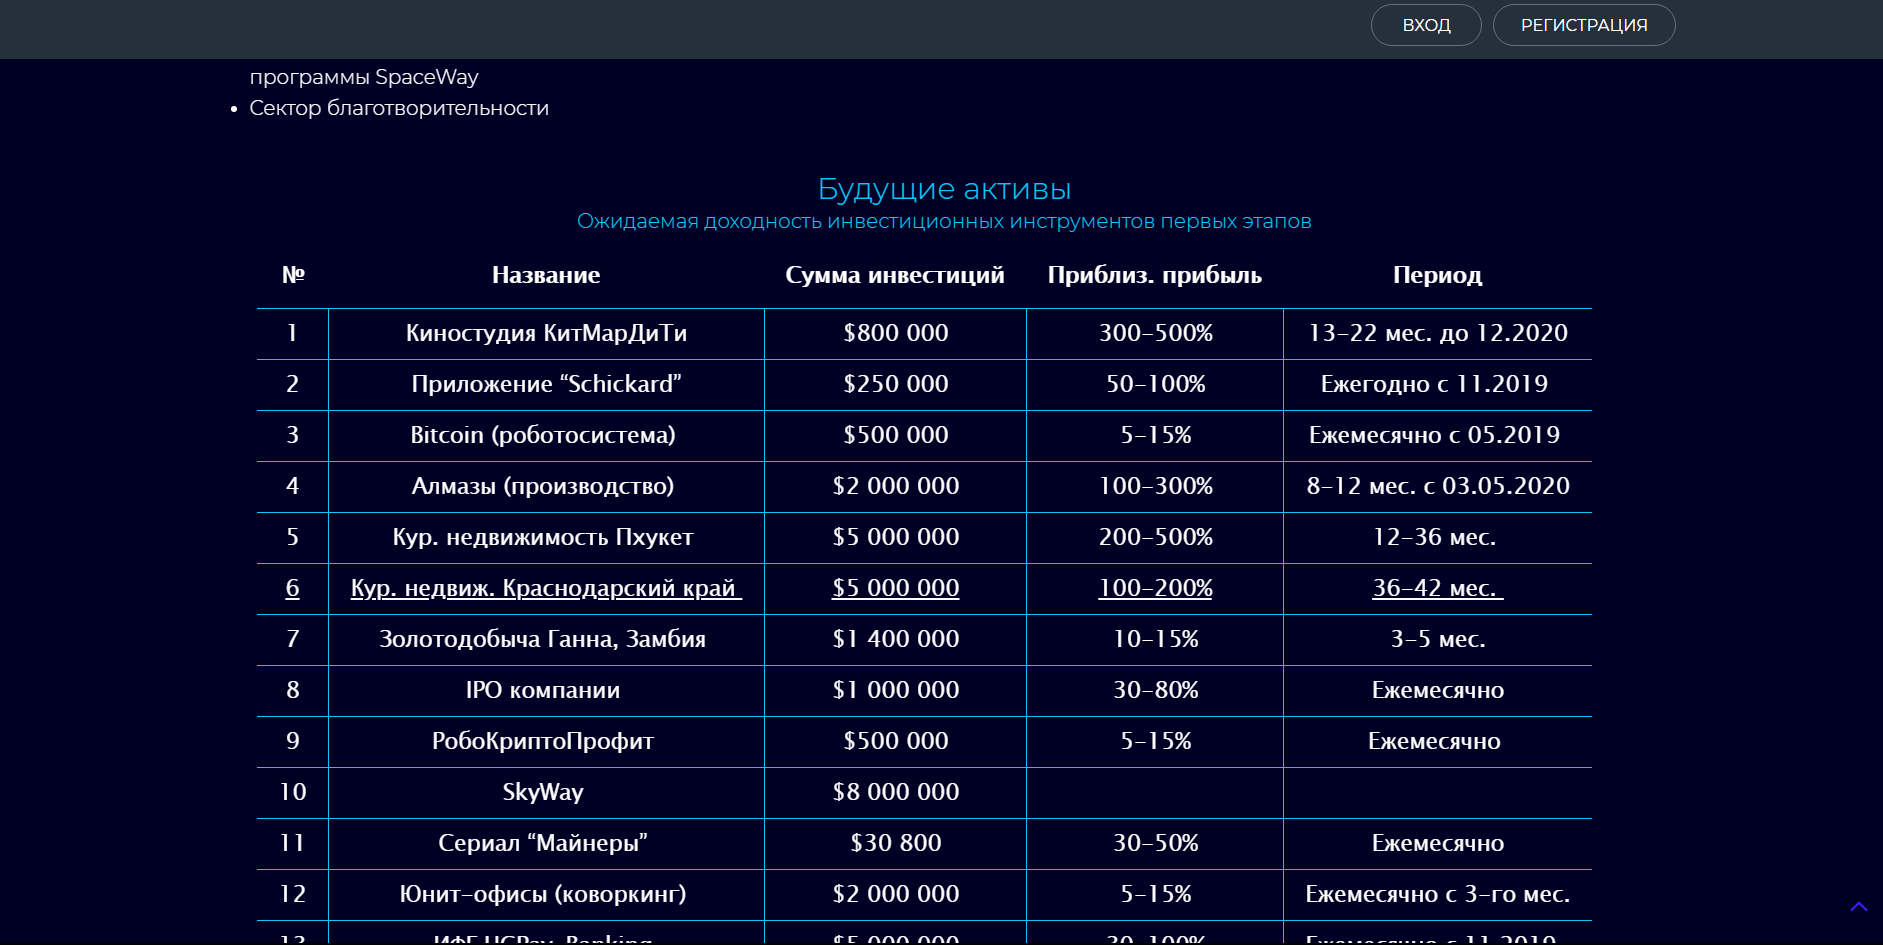1883x945 pixels.
Task: Click the 'Приблиз. прибыль' column header
Action: (1155, 275)
